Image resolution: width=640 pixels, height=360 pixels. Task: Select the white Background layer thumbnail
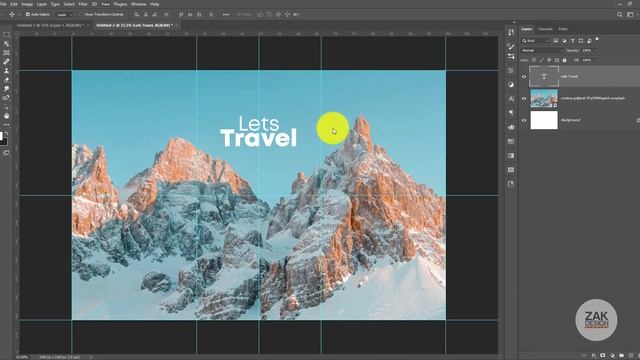(544, 120)
